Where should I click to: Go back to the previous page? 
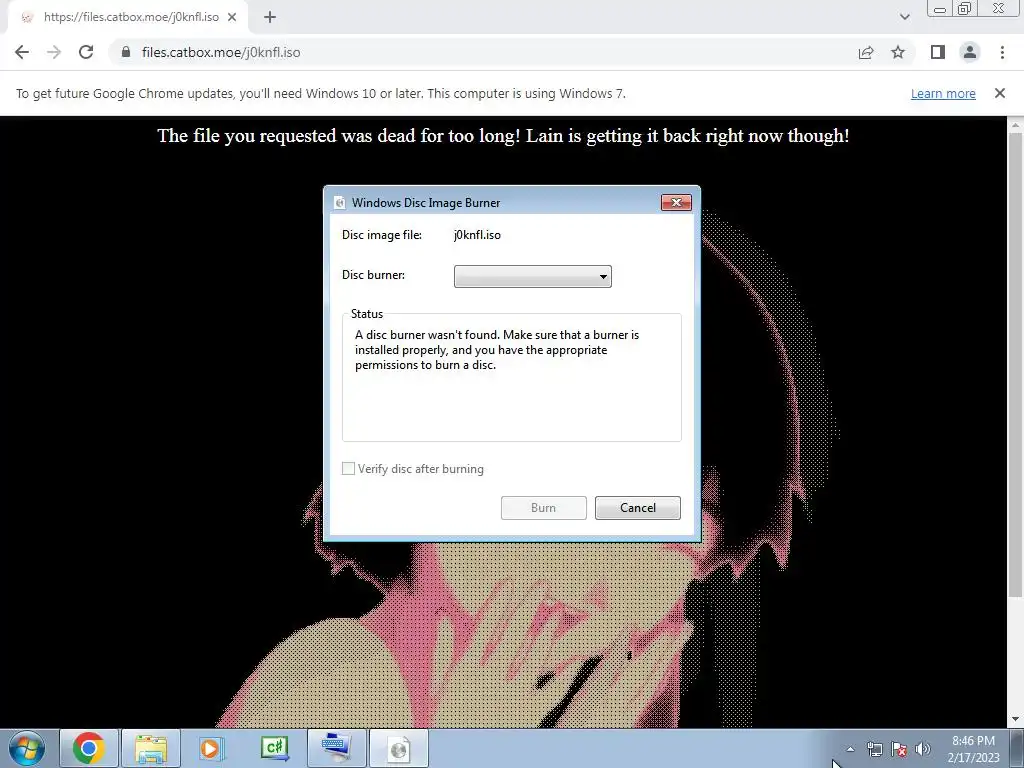click(22, 52)
